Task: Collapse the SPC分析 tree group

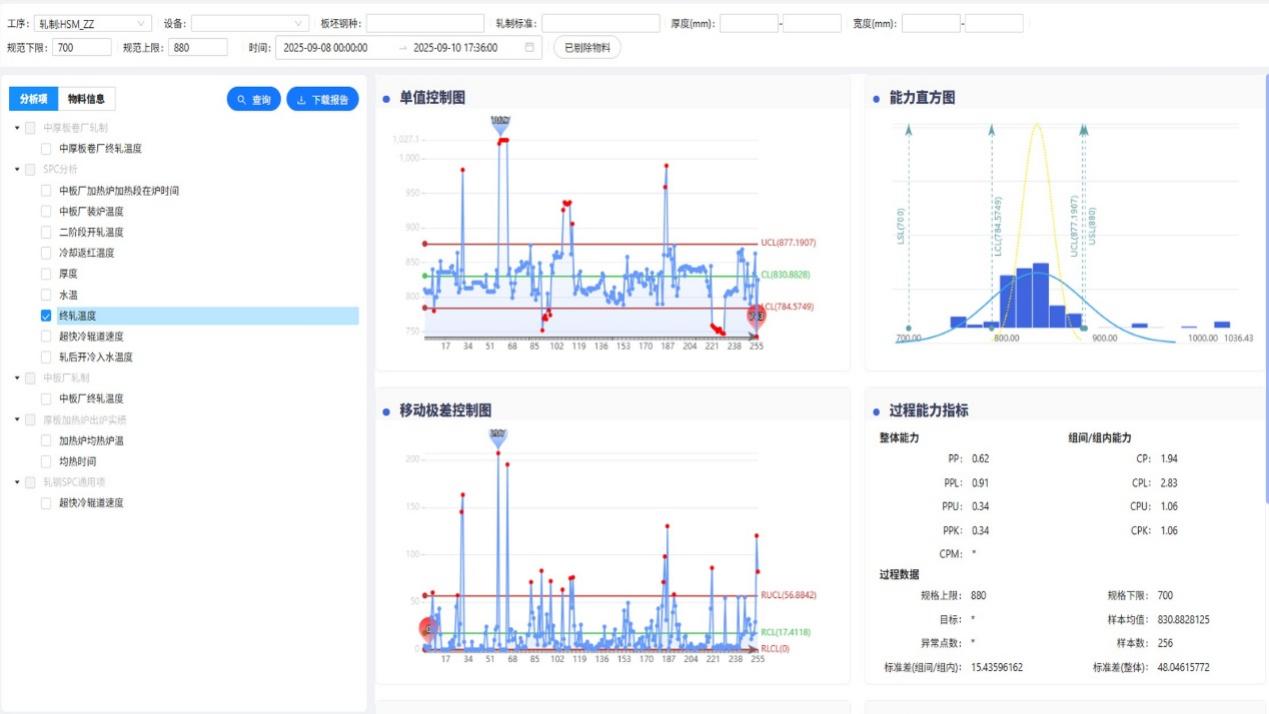Action: tap(17, 169)
